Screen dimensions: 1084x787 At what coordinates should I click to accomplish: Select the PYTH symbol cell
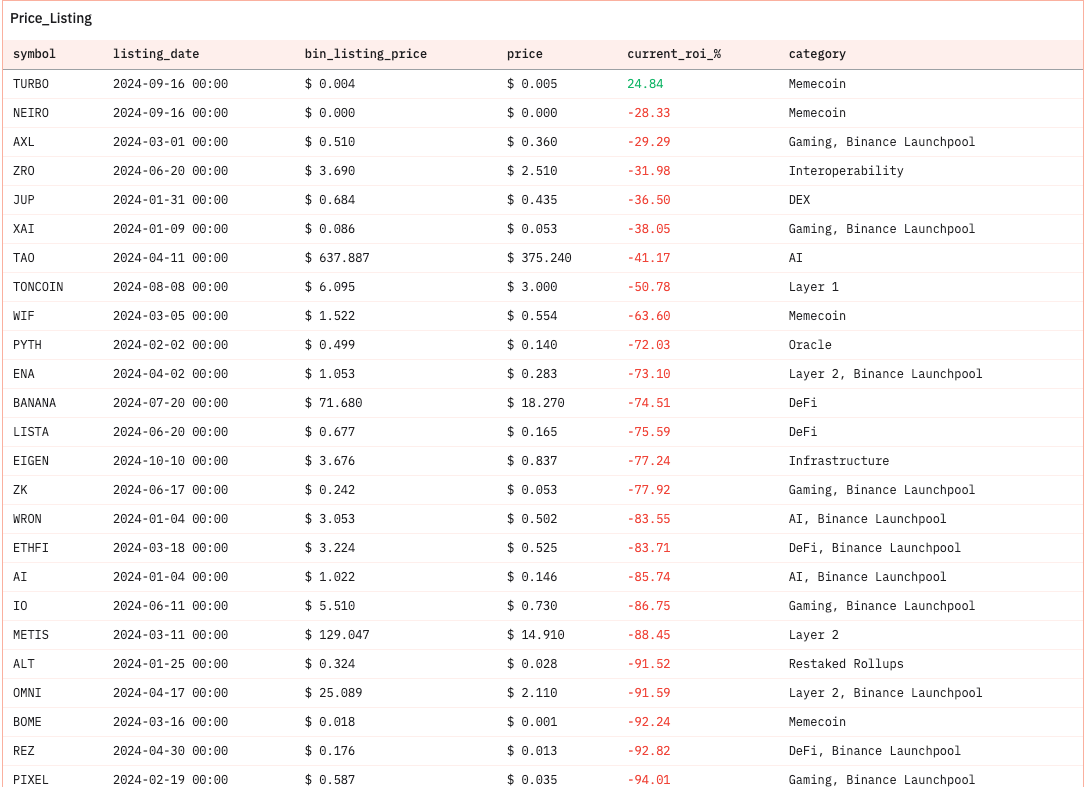pyautogui.click(x=27, y=345)
